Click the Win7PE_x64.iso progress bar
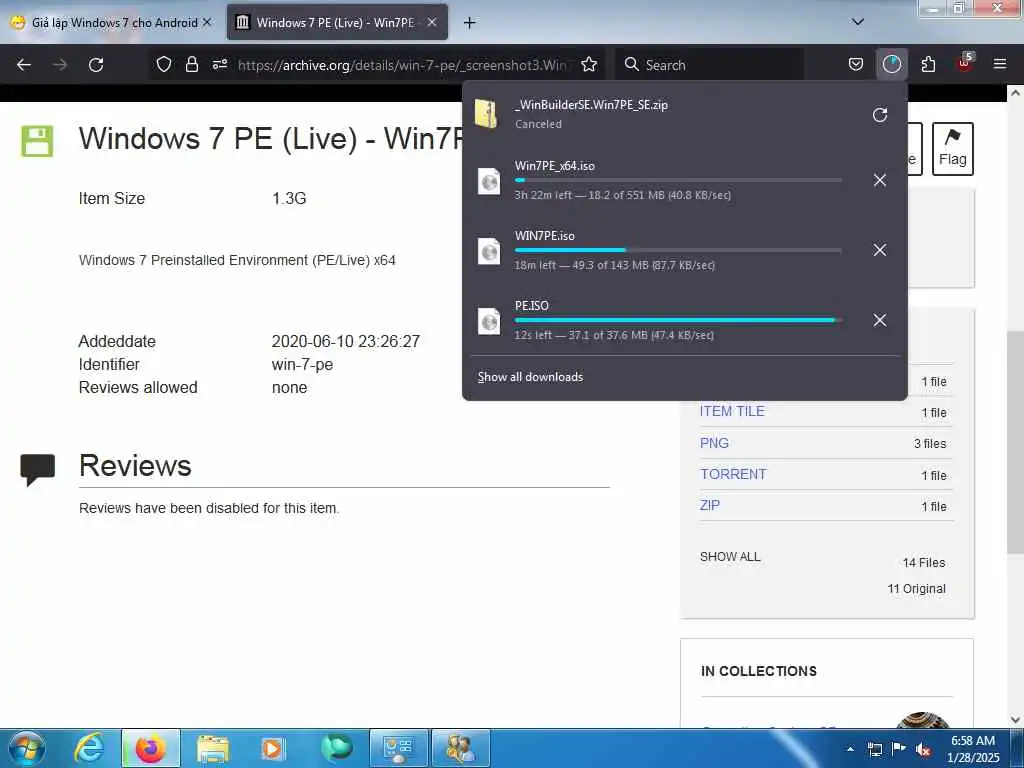Screen dimensions: 1024x768 click(x=678, y=180)
